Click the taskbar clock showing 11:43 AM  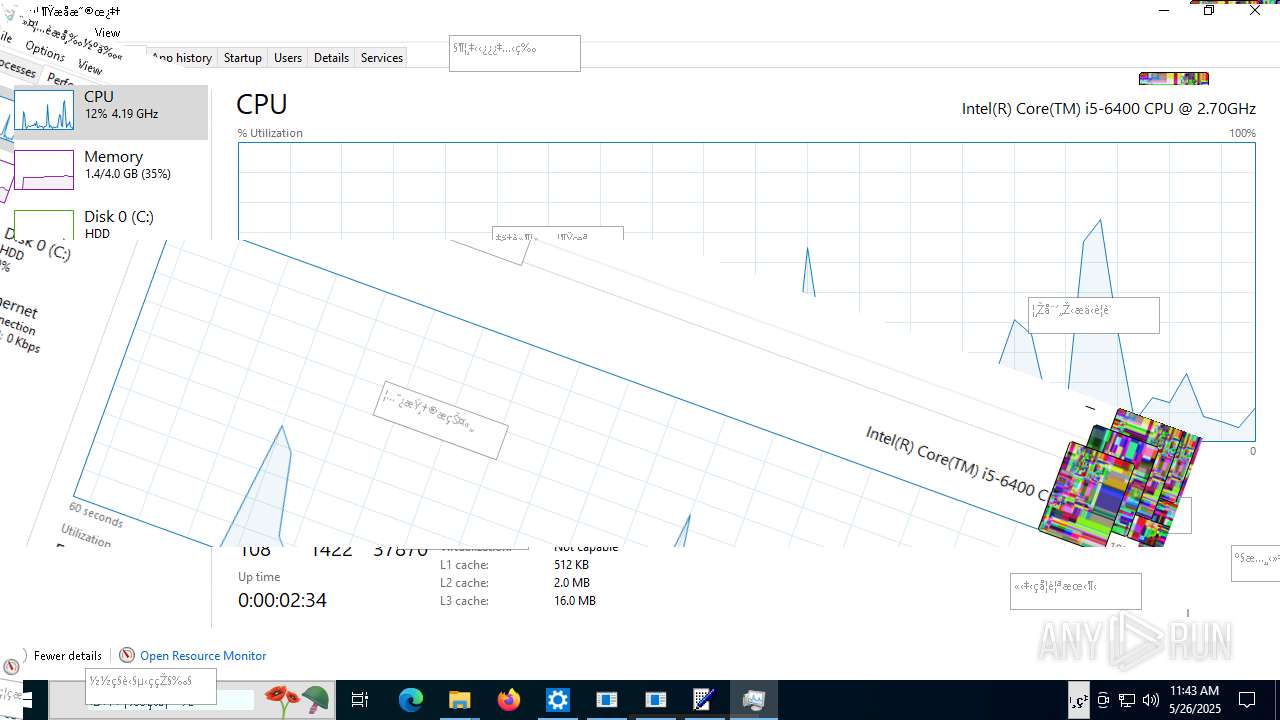coord(1194,700)
